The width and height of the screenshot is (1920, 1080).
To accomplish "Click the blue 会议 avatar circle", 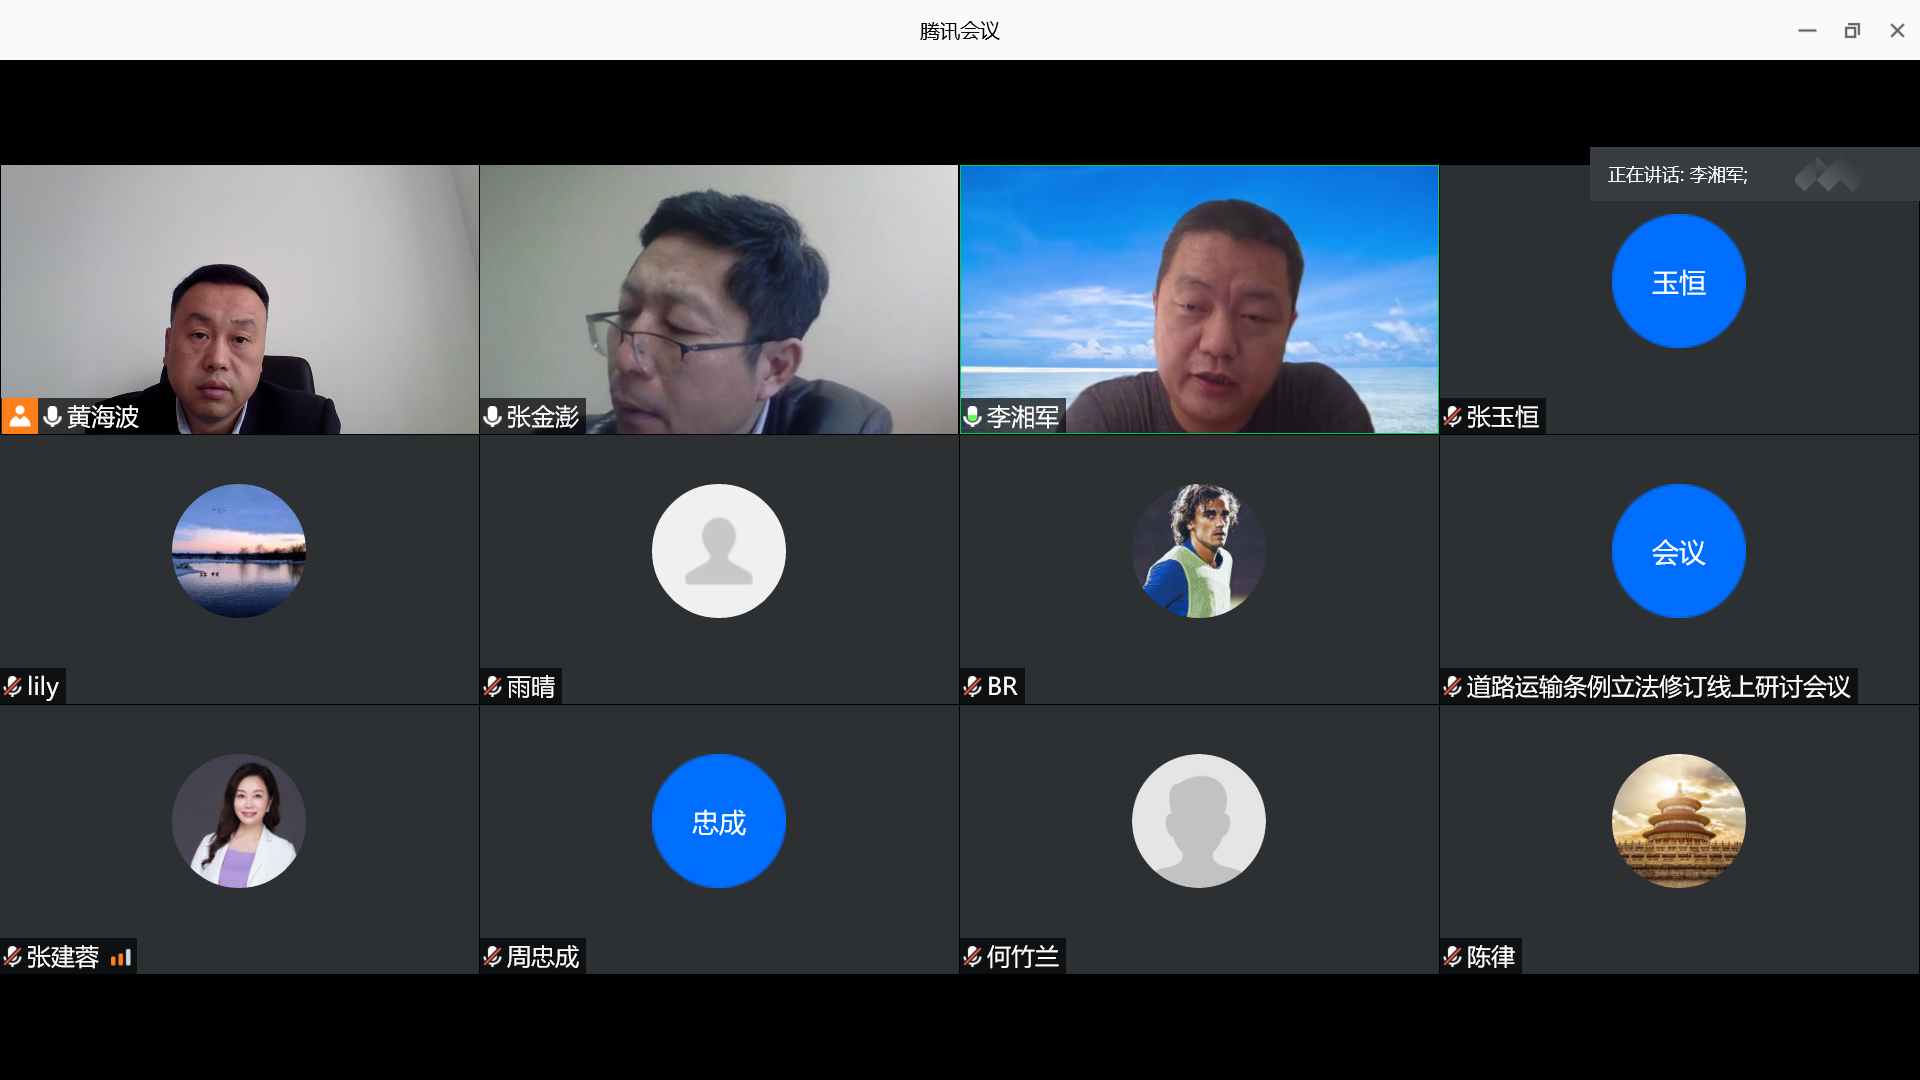I will pos(1678,551).
